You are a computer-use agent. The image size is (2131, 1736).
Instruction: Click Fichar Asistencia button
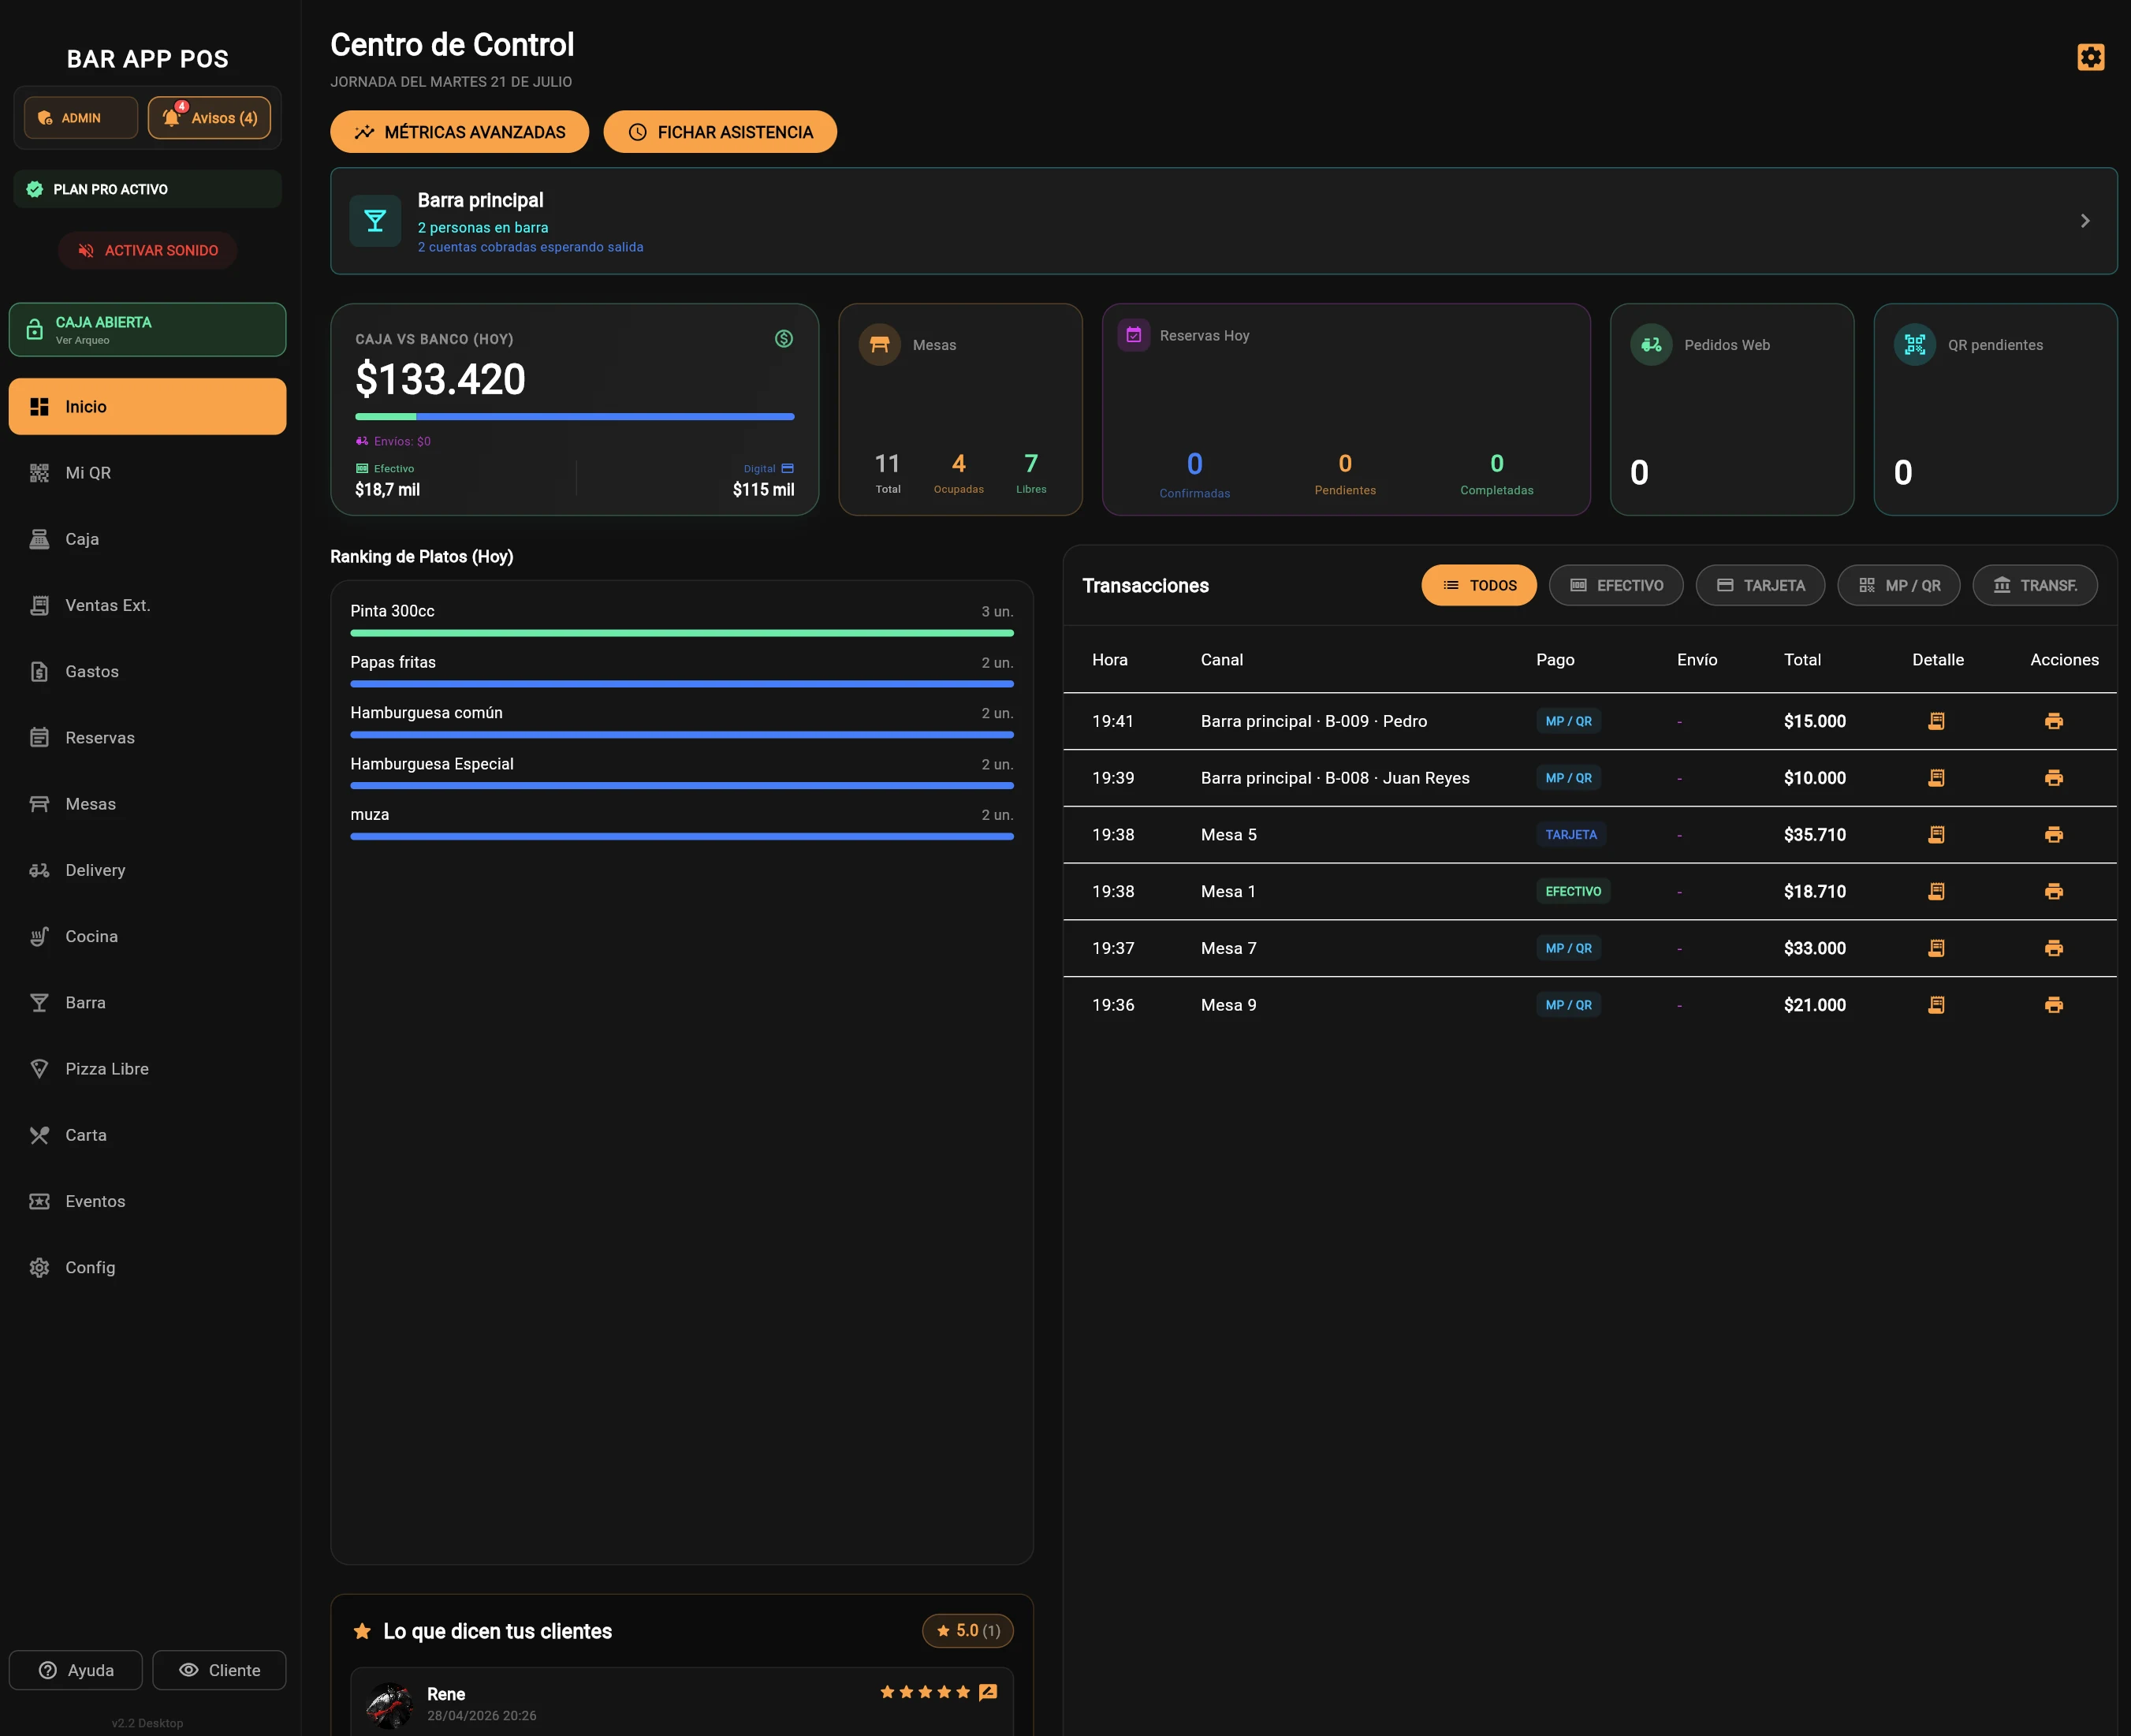[720, 132]
